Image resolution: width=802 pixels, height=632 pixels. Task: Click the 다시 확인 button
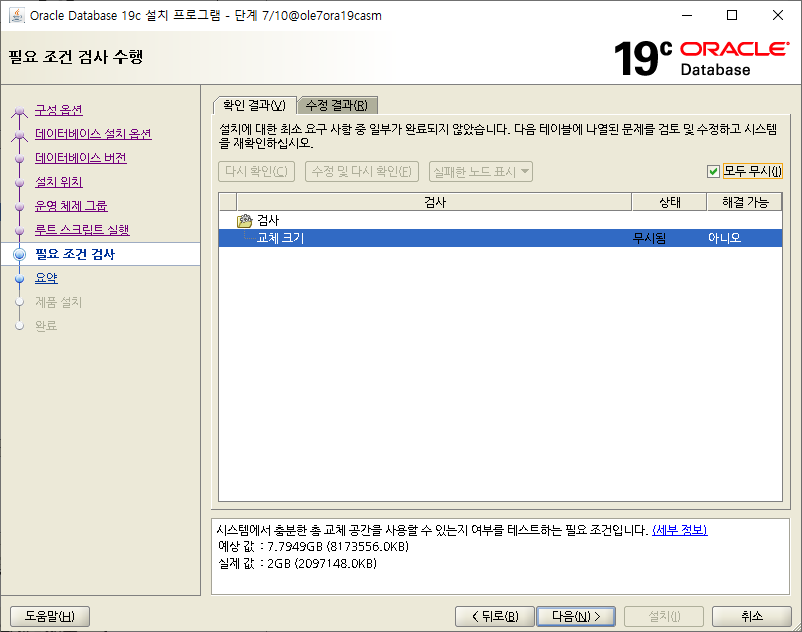(256, 171)
